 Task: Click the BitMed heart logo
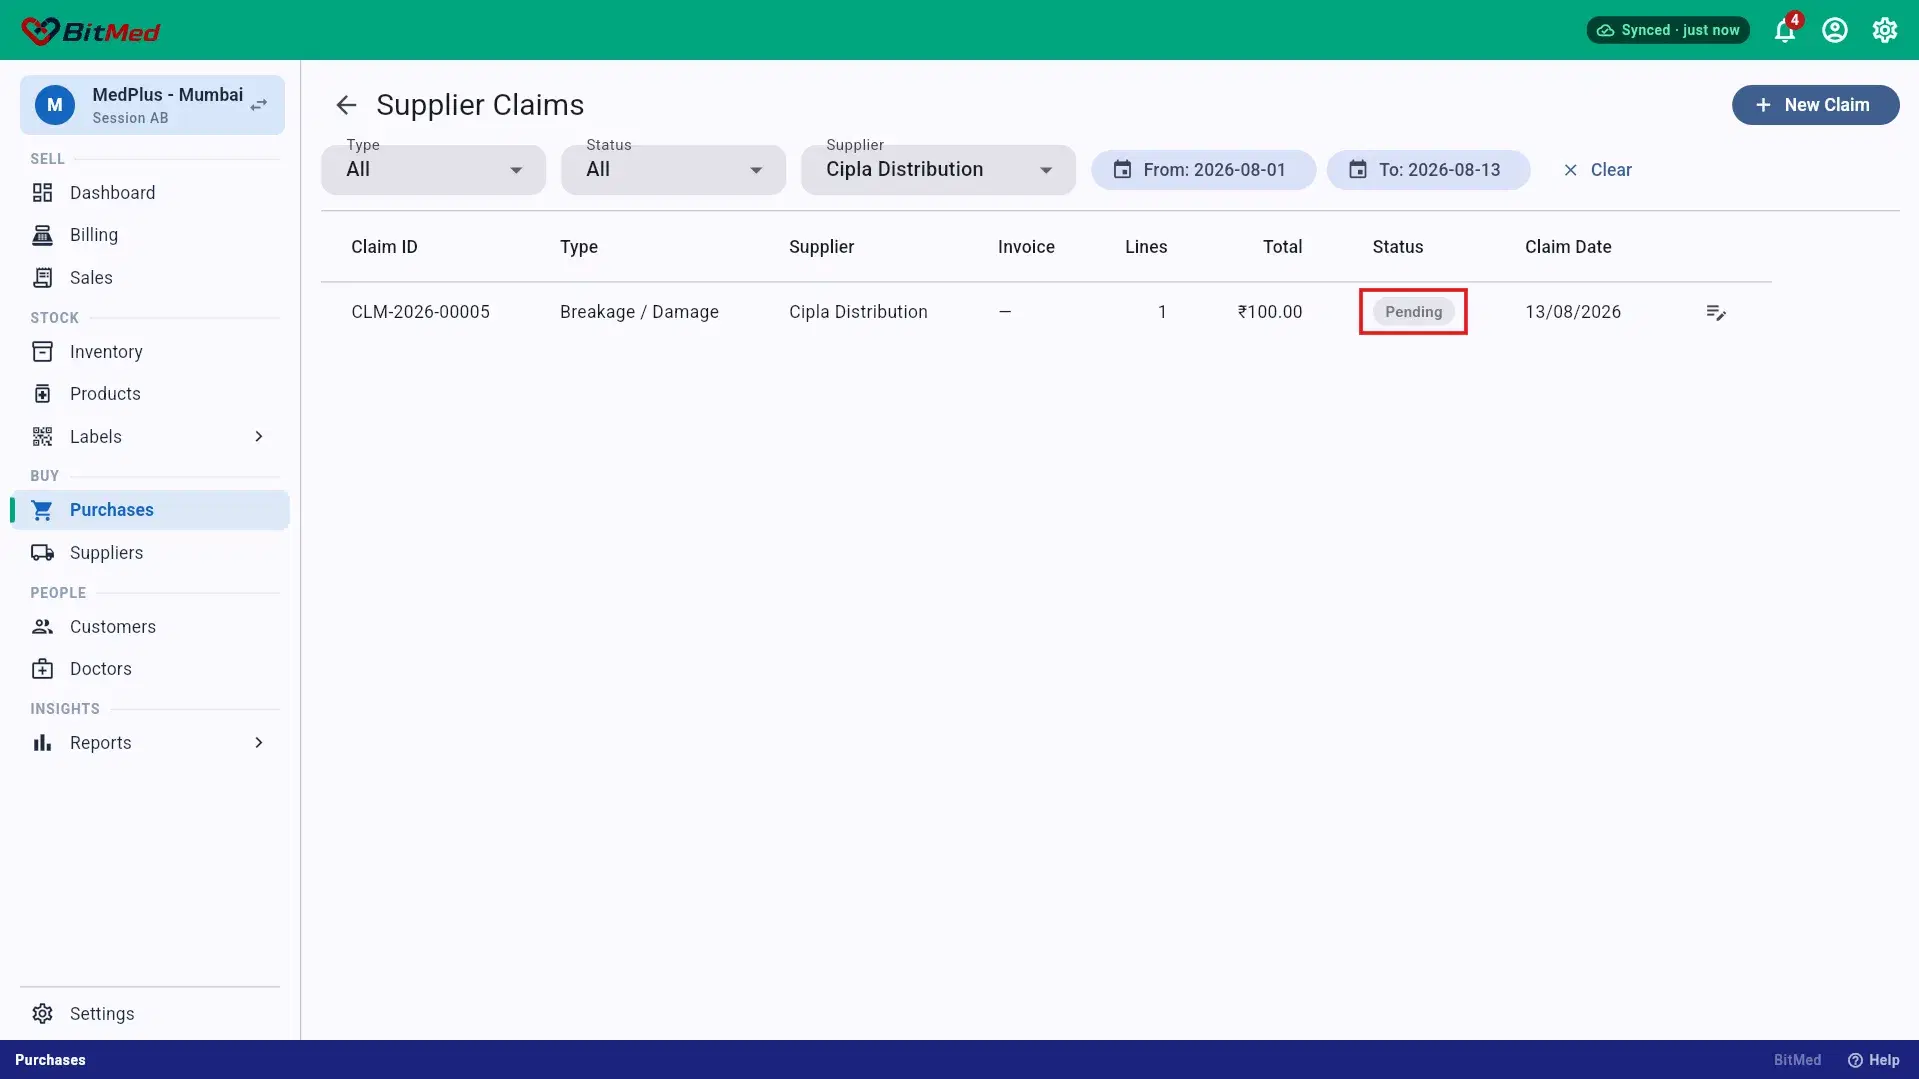click(x=40, y=31)
